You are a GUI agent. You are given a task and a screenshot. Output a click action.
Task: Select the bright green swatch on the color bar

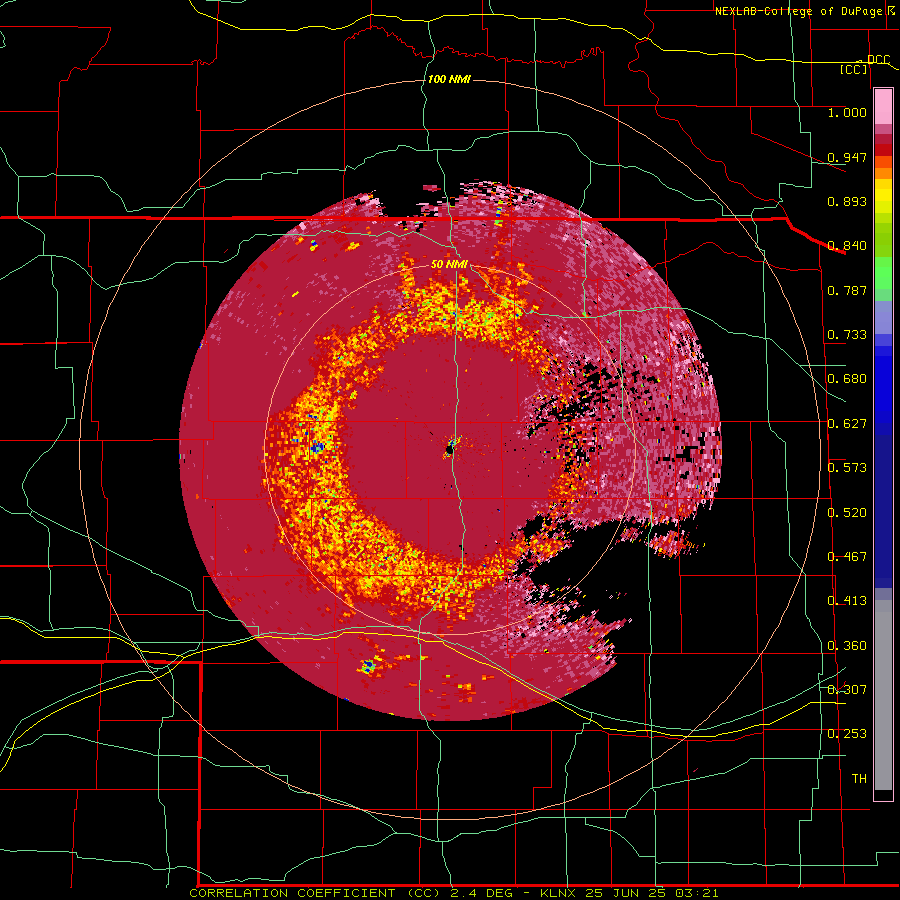pyautogui.click(x=883, y=273)
